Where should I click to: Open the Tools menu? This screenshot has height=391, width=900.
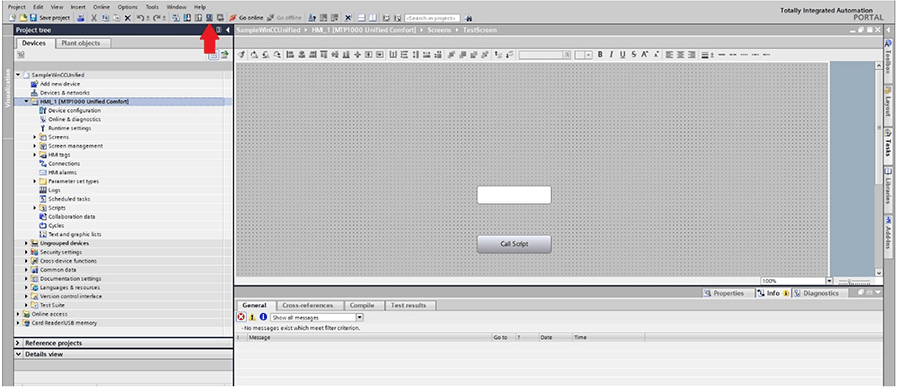(x=152, y=7)
